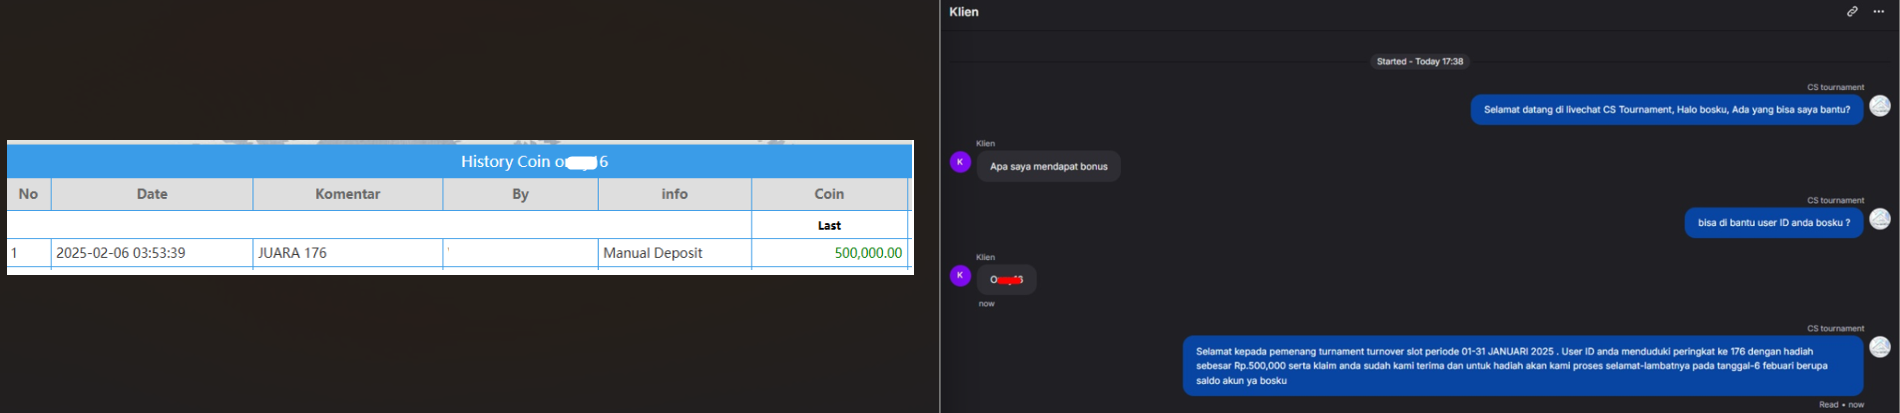
Task: Click the chat link attachment icon
Action: pyautogui.click(x=1852, y=12)
